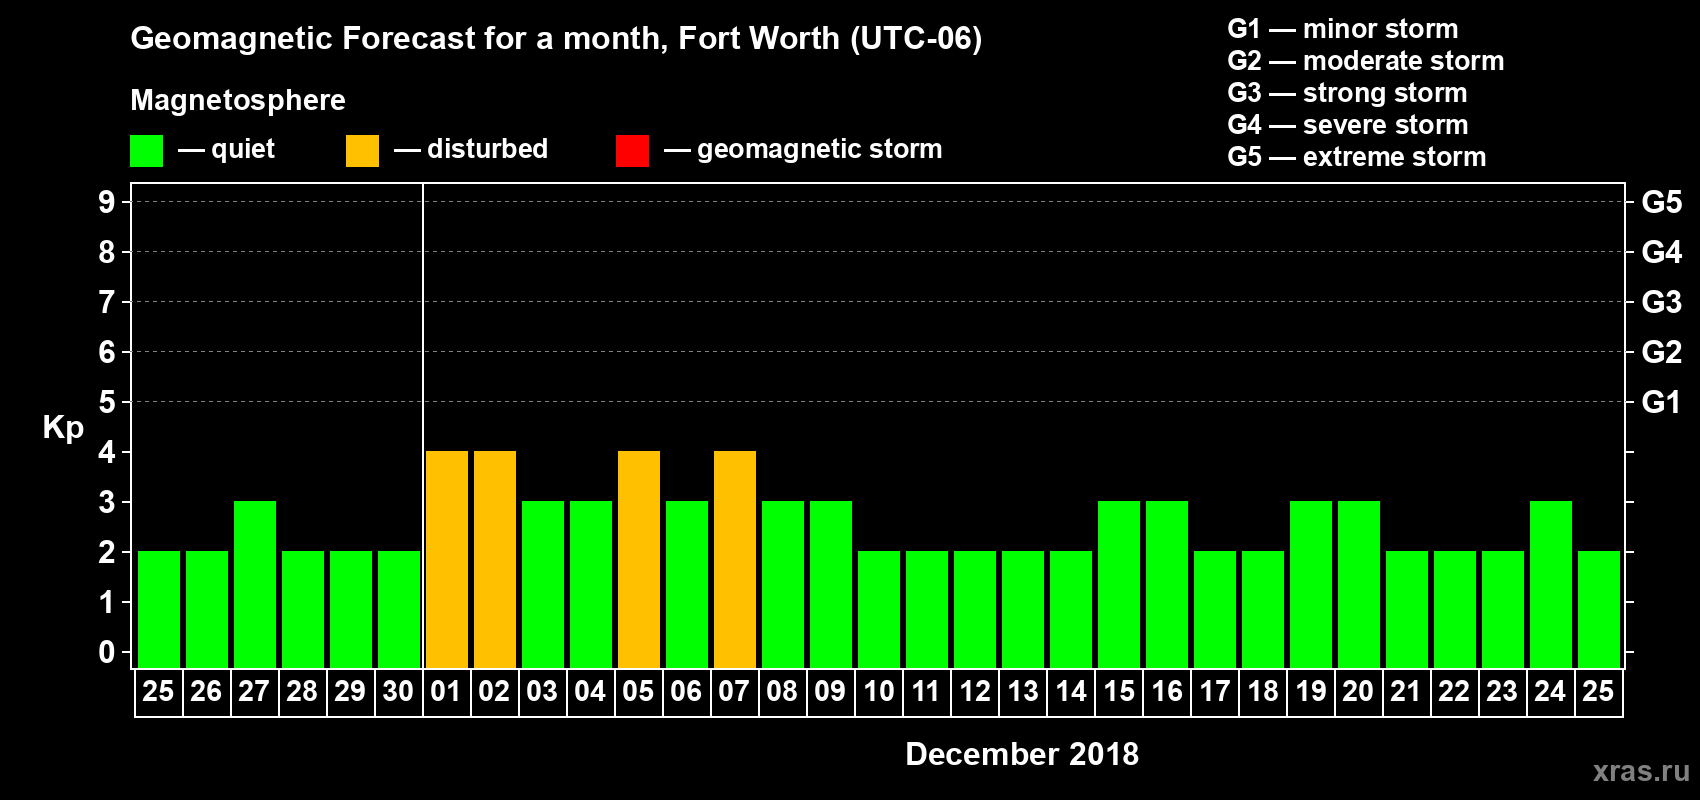
Task: Click the date label 25 at the chart's left edge
Action: (158, 691)
